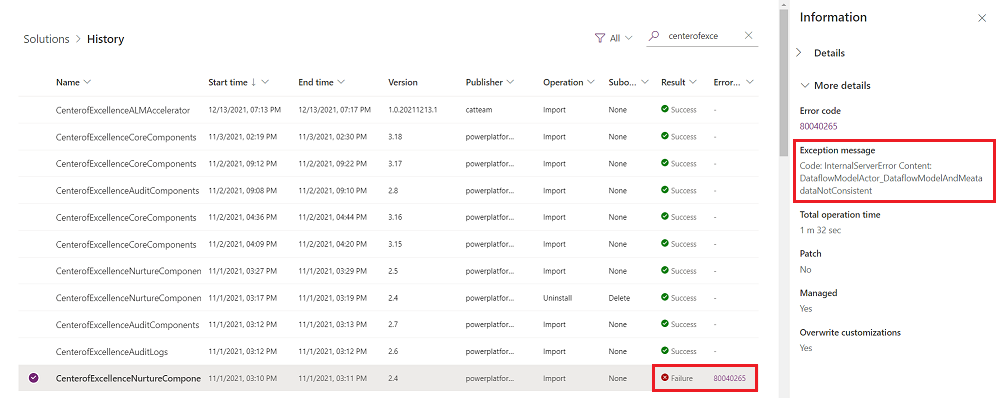This screenshot has height=398, width=1000.
Task: Click into the centerofexce search field
Action: tap(702, 36)
